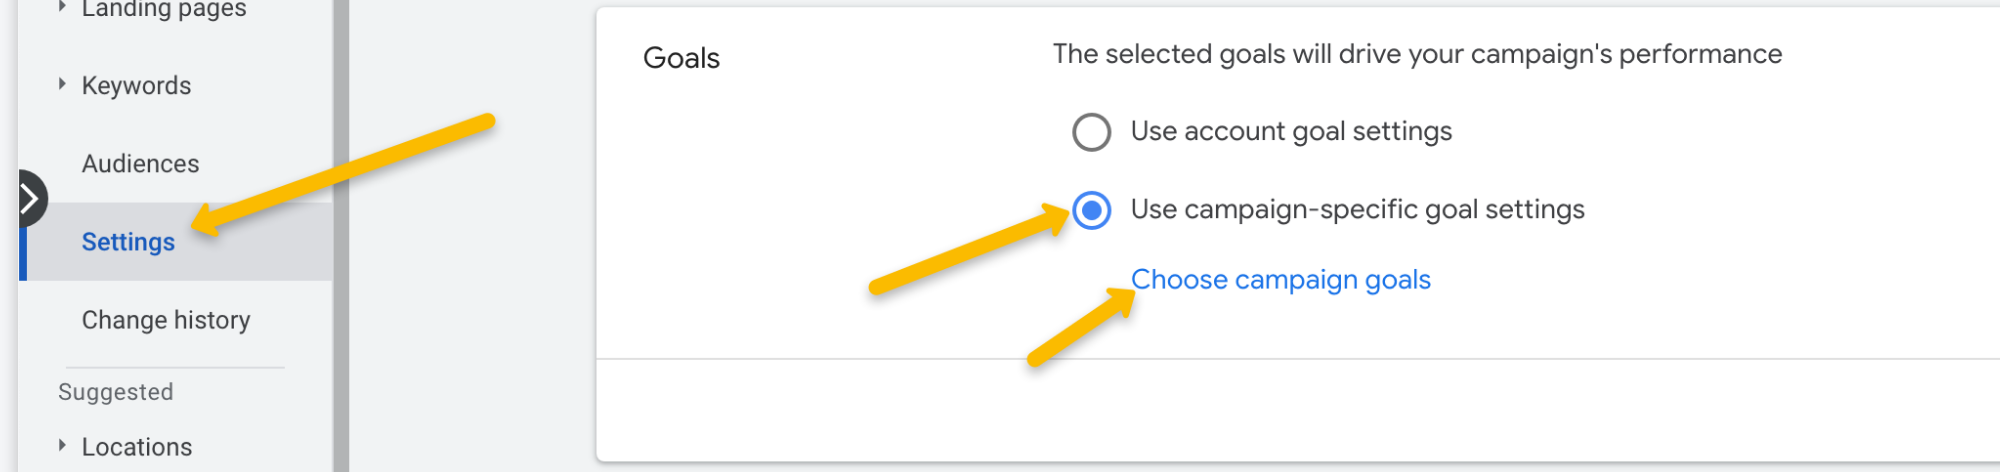Open the Keywords sidebar item

click(136, 86)
